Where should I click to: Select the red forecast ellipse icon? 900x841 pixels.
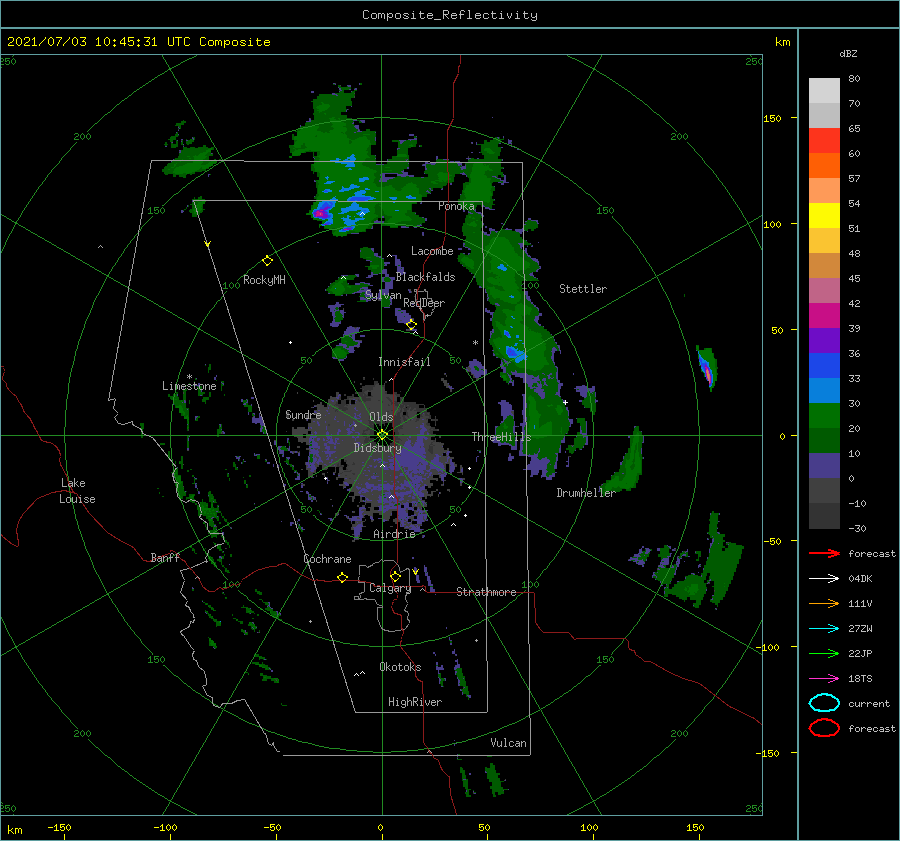pyautogui.click(x=824, y=728)
